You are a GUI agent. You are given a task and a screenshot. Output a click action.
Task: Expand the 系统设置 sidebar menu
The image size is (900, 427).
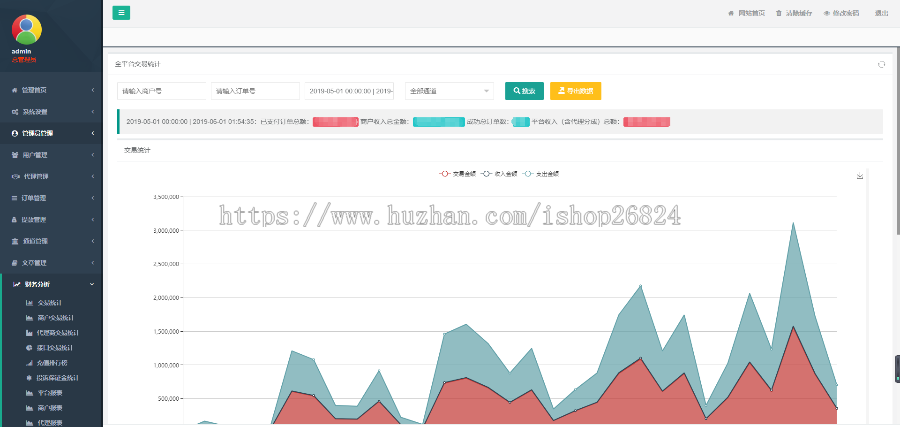pos(51,112)
